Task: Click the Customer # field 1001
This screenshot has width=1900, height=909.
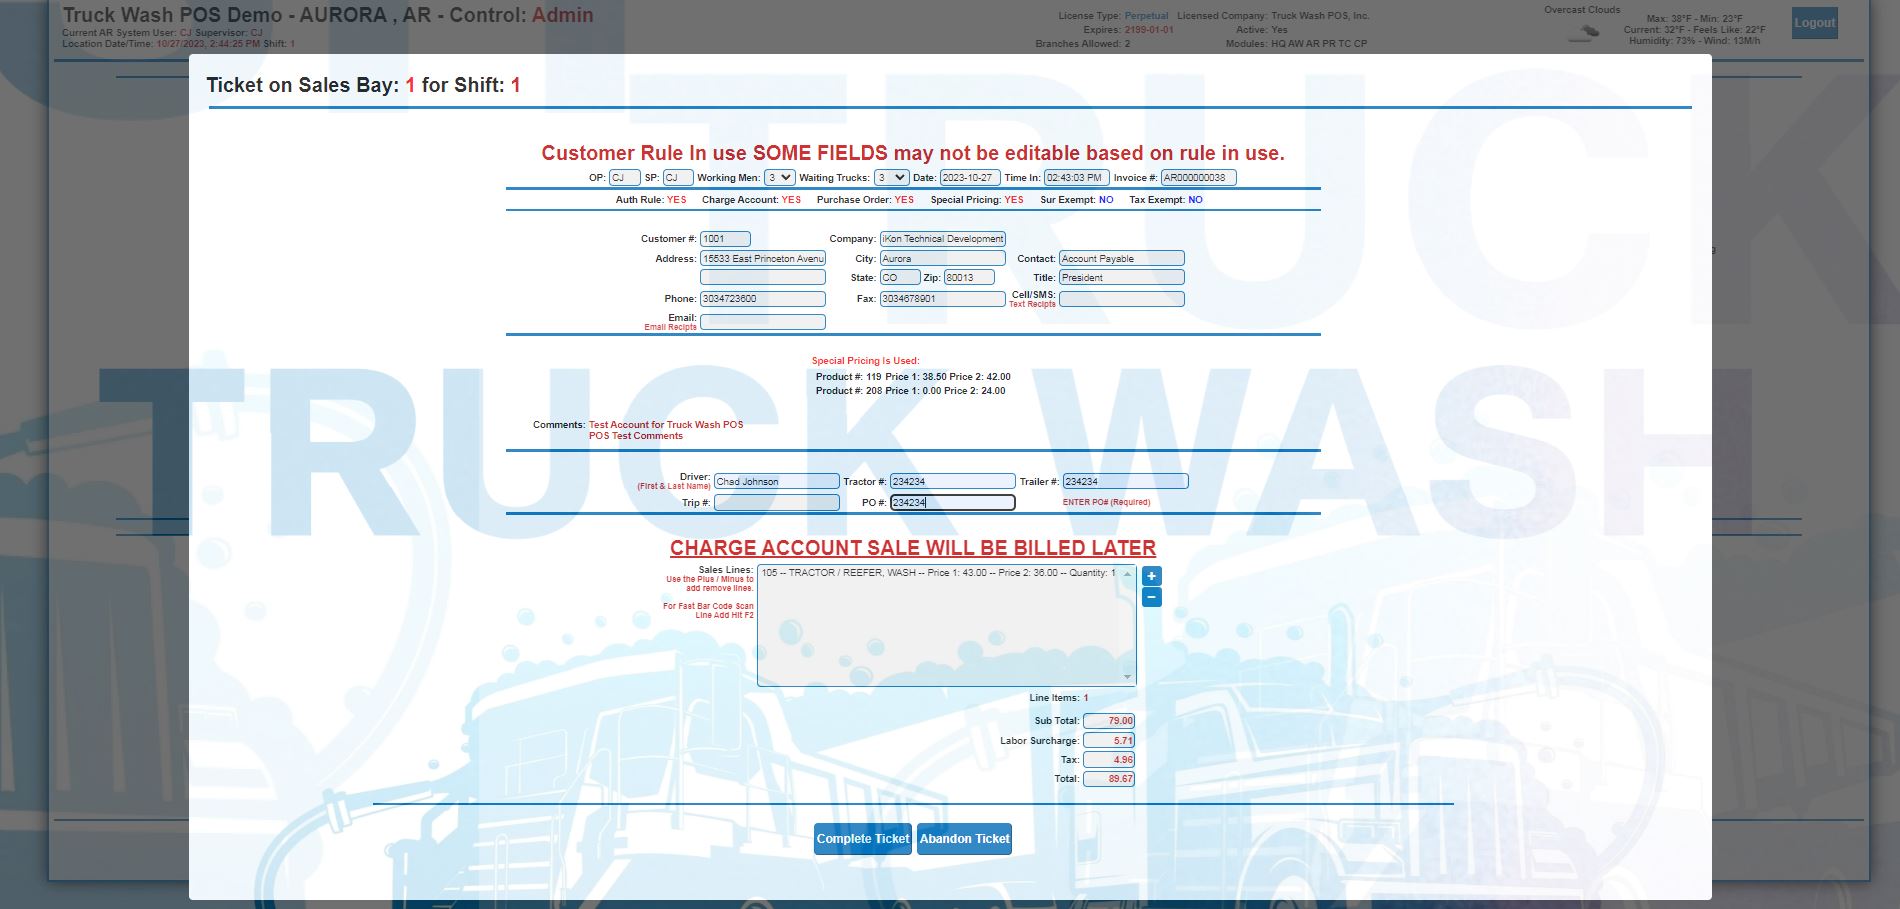Action: 725,239
